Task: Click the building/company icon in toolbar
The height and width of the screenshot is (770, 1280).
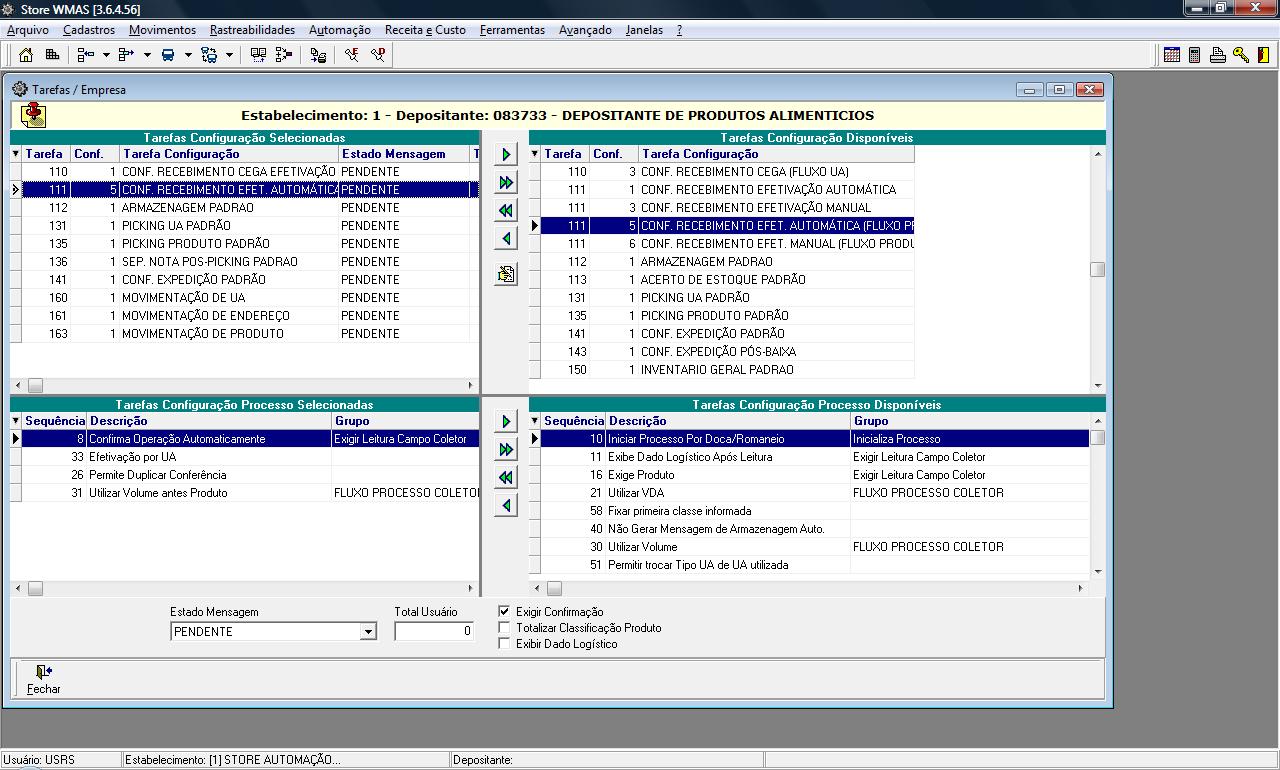Action: (x=52, y=55)
